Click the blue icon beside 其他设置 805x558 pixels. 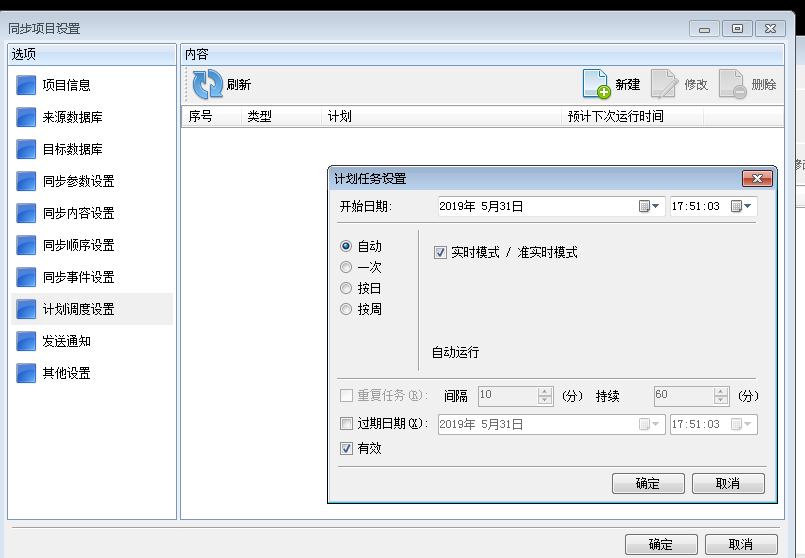[26, 373]
